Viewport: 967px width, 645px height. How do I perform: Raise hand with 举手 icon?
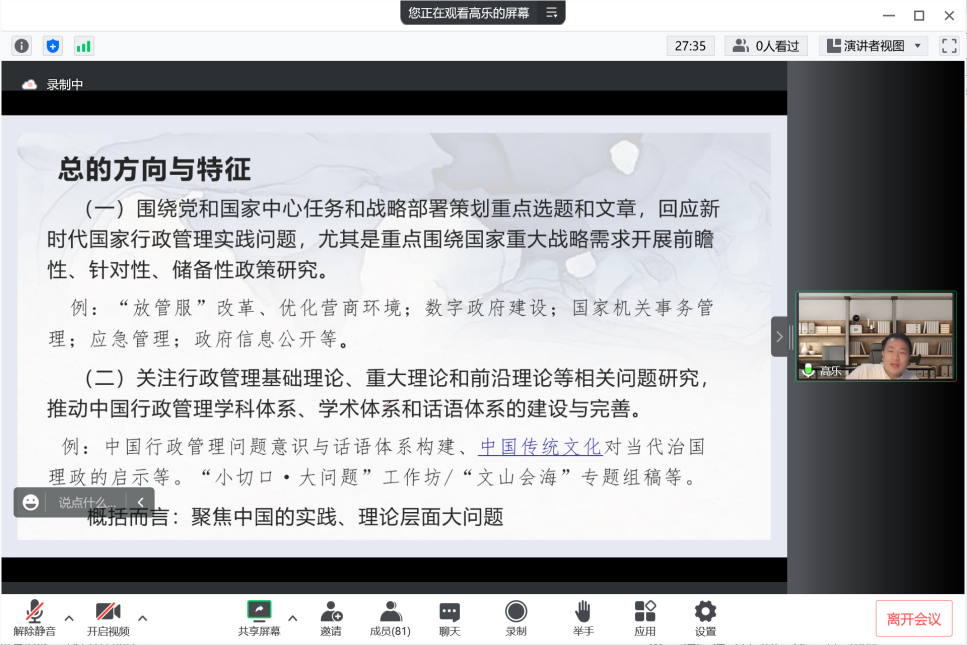tap(583, 618)
